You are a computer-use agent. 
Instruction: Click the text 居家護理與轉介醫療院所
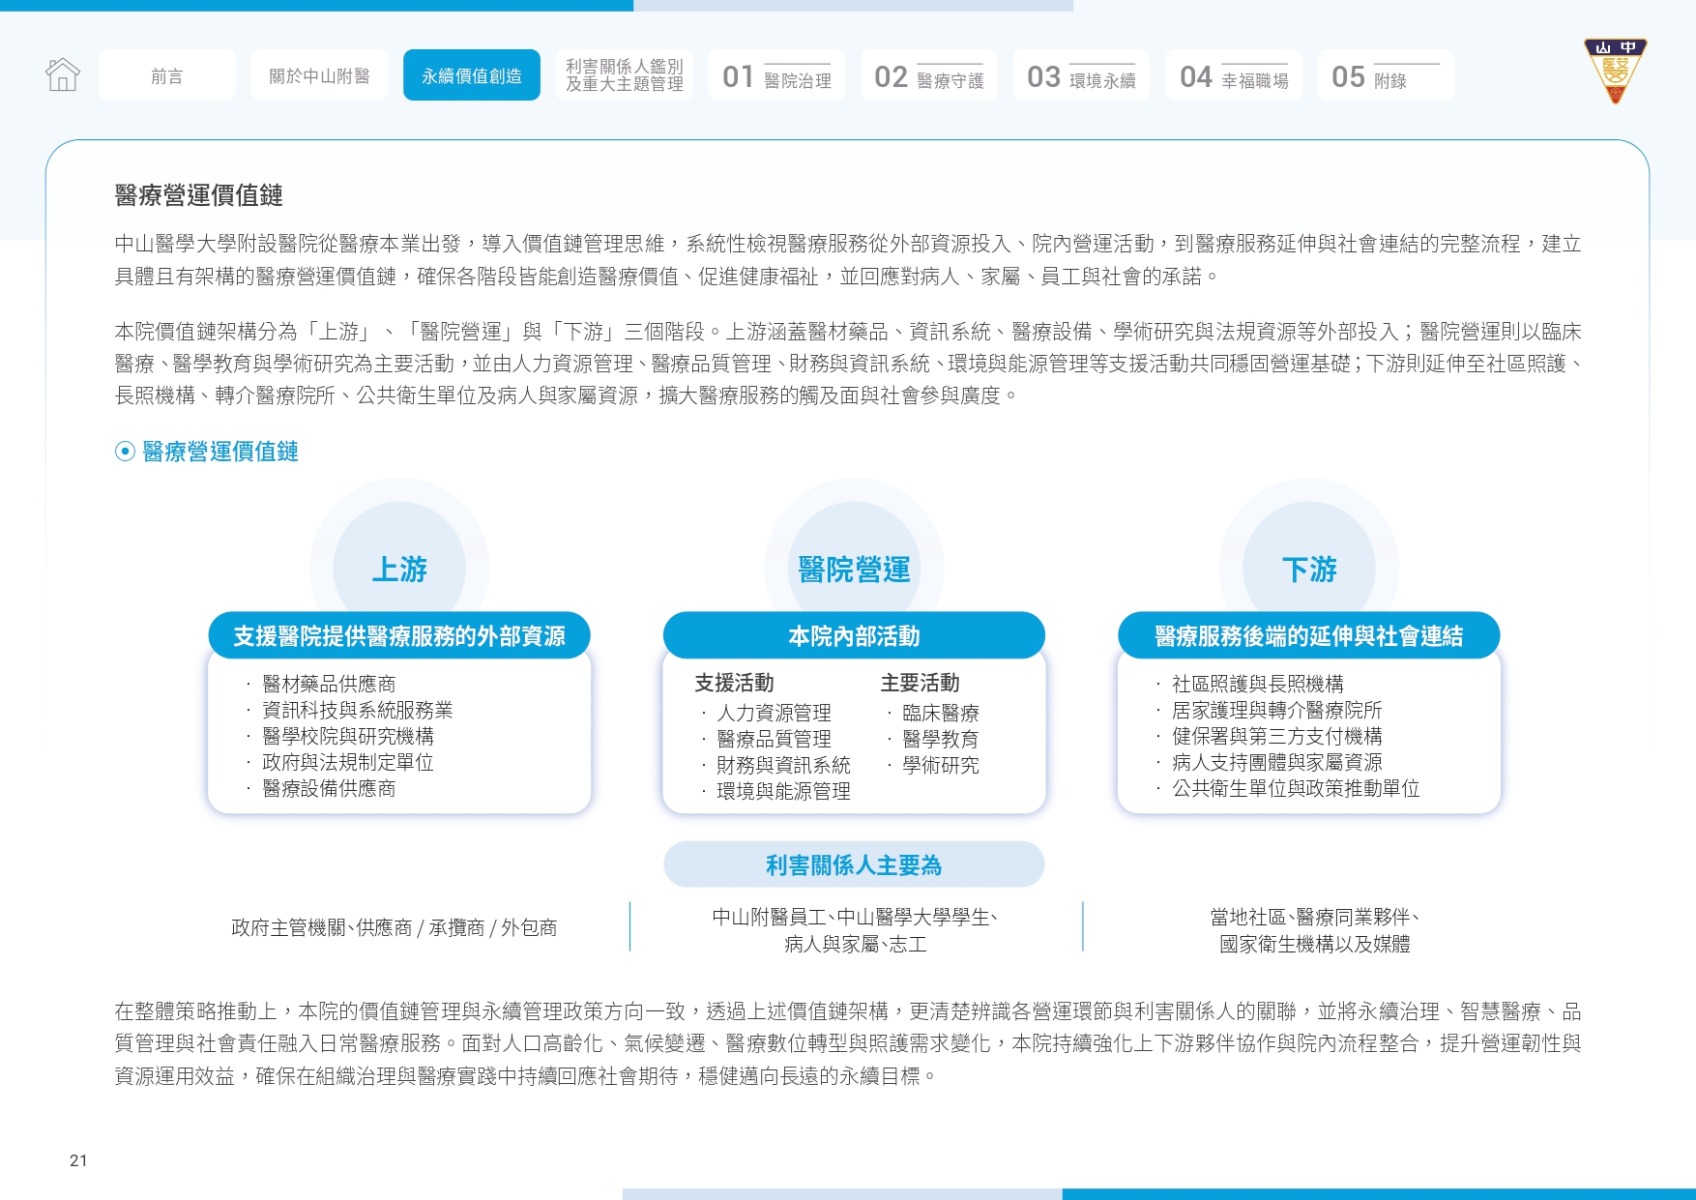pyautogui.click(x=1277, y=710)
